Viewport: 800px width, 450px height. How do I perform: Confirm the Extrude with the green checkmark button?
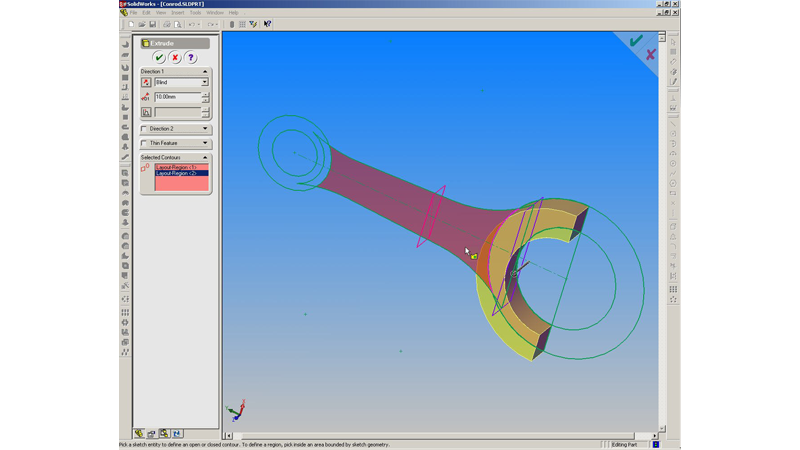[159, 58]
